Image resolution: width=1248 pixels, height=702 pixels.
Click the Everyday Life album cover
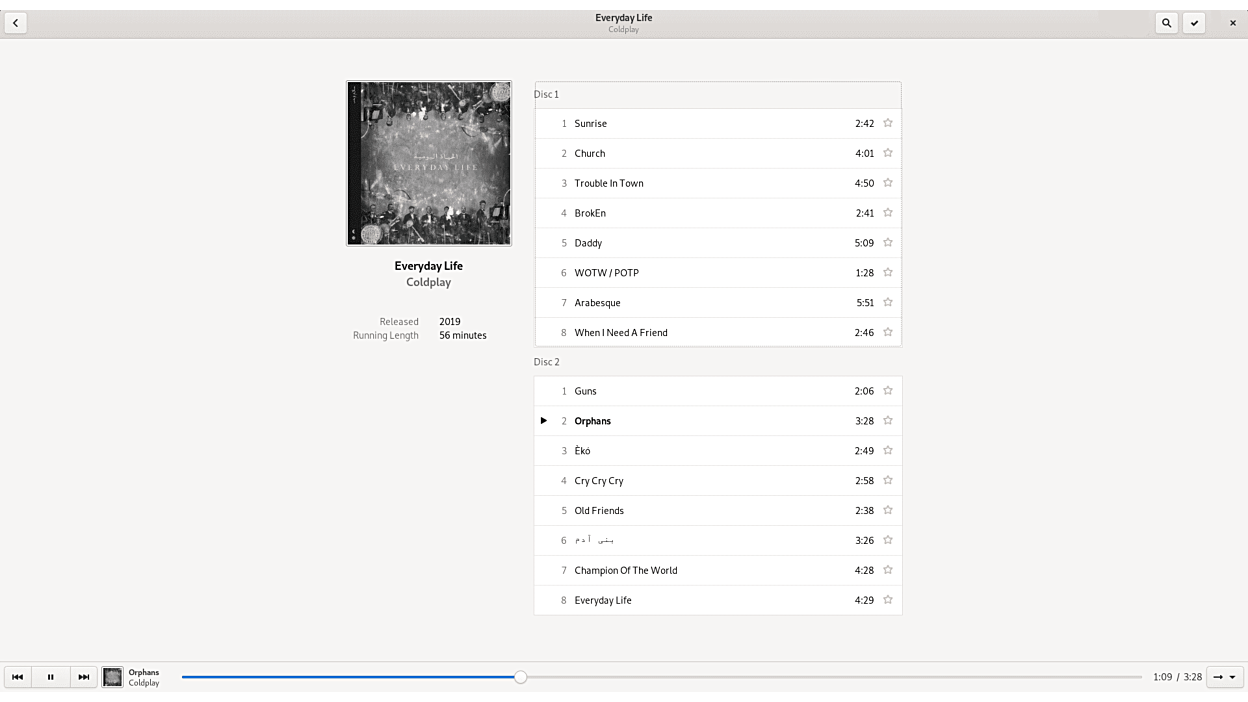pyautogui.click(x=428, y=163)
